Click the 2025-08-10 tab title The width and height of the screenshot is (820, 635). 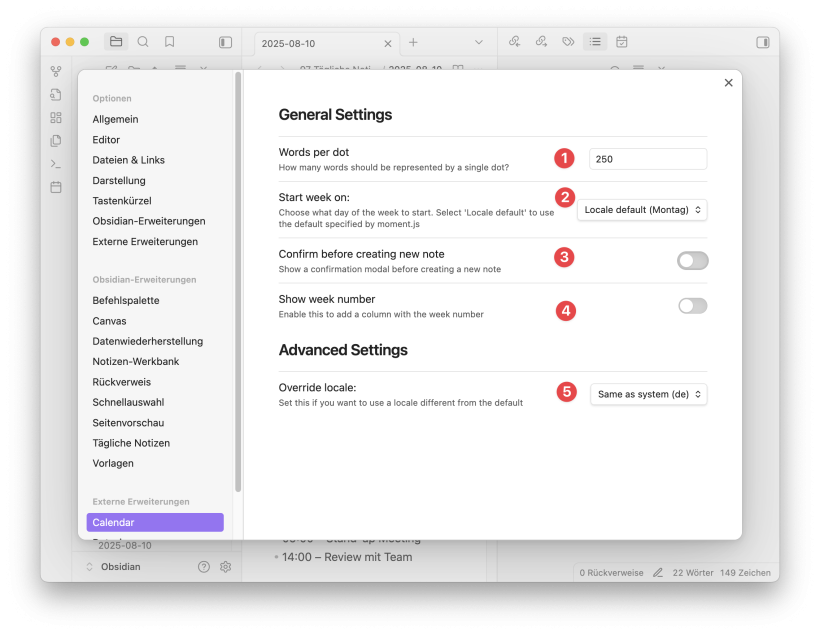[x=289, y=44]
